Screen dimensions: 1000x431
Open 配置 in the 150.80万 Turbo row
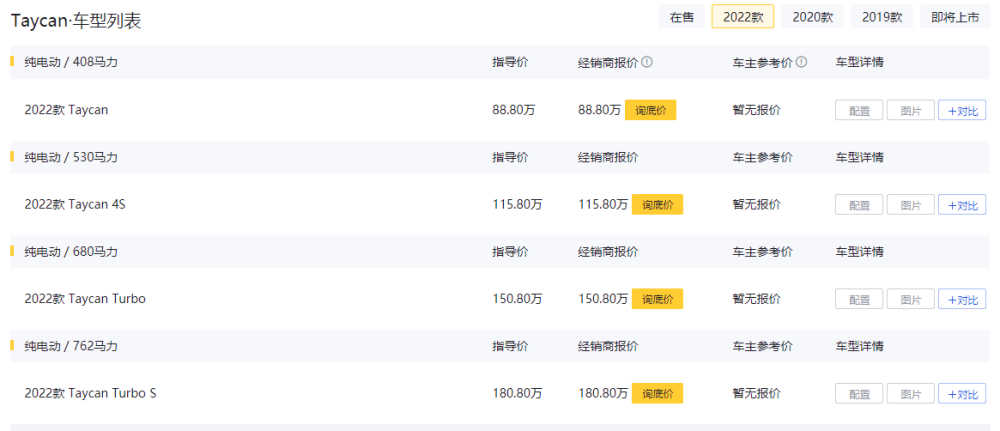tap(859, 299)
